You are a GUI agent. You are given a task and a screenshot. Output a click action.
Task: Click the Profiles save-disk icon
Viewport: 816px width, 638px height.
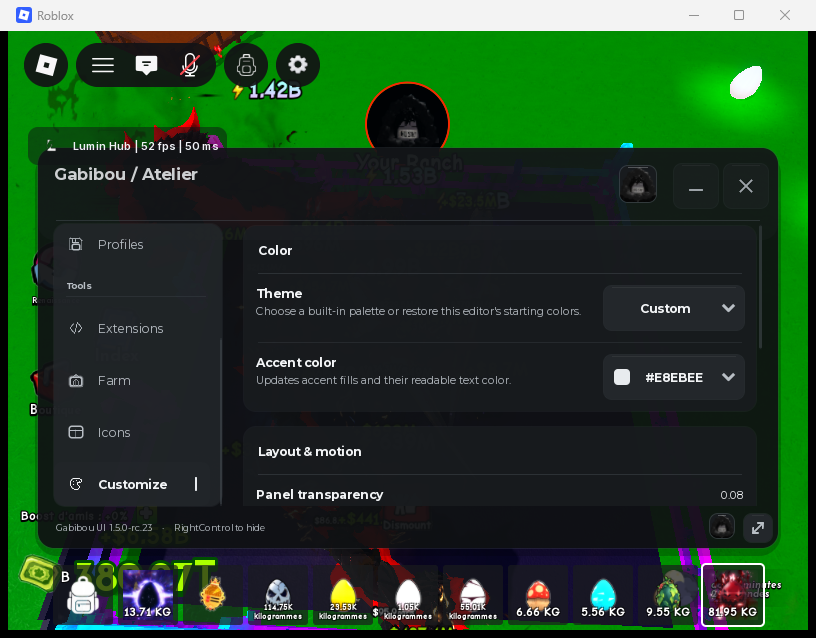click(76, 244)
